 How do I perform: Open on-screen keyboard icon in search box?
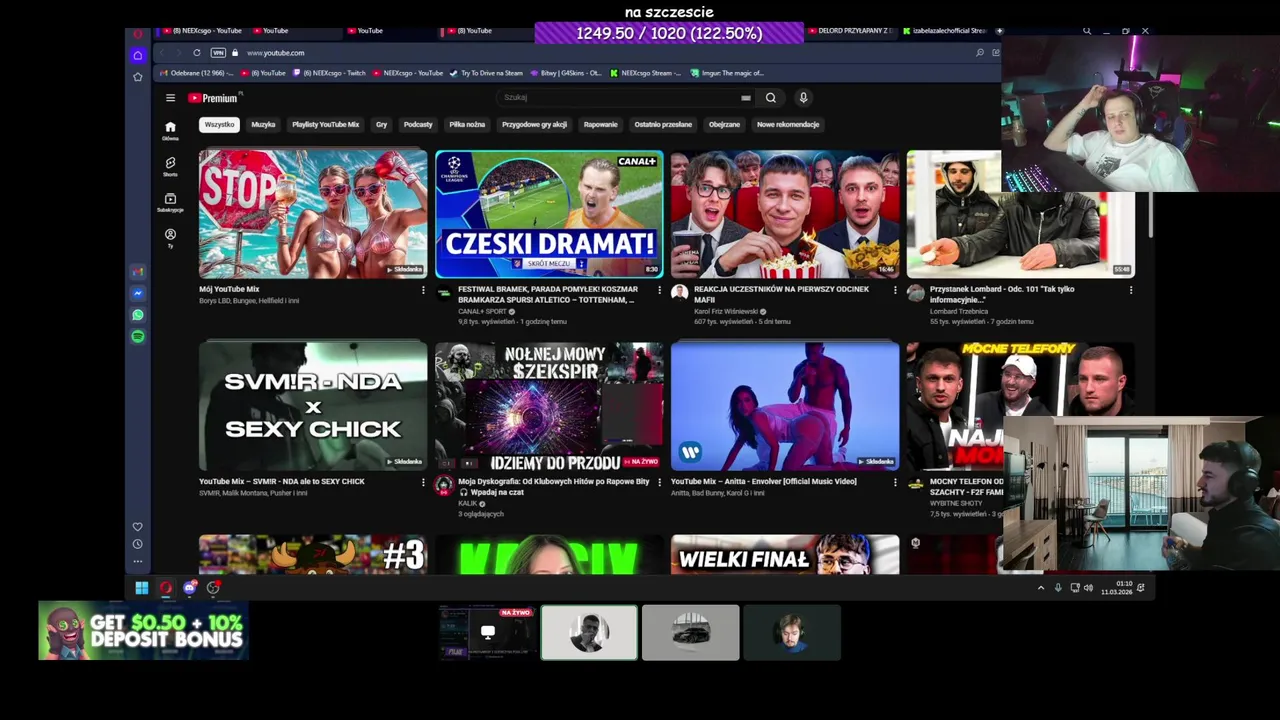745,98
